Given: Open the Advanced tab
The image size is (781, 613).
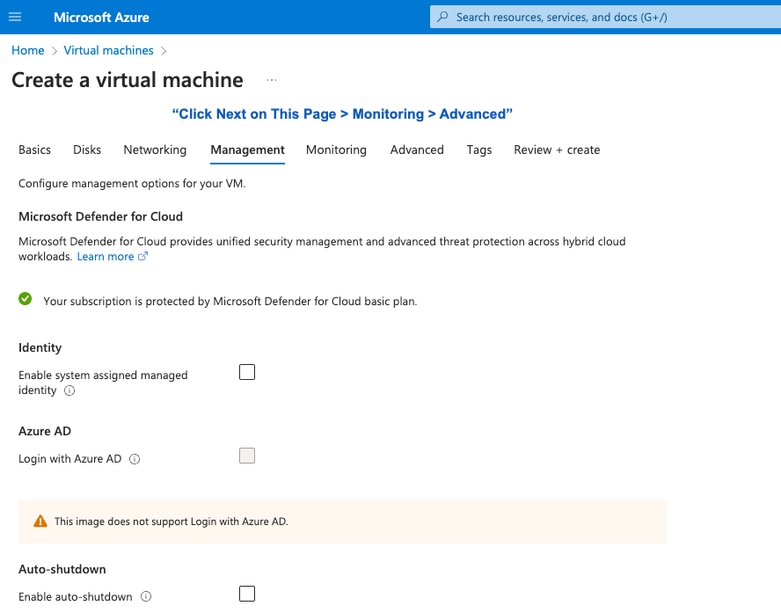Looking at the screenshot, I should tap(417, 150).
